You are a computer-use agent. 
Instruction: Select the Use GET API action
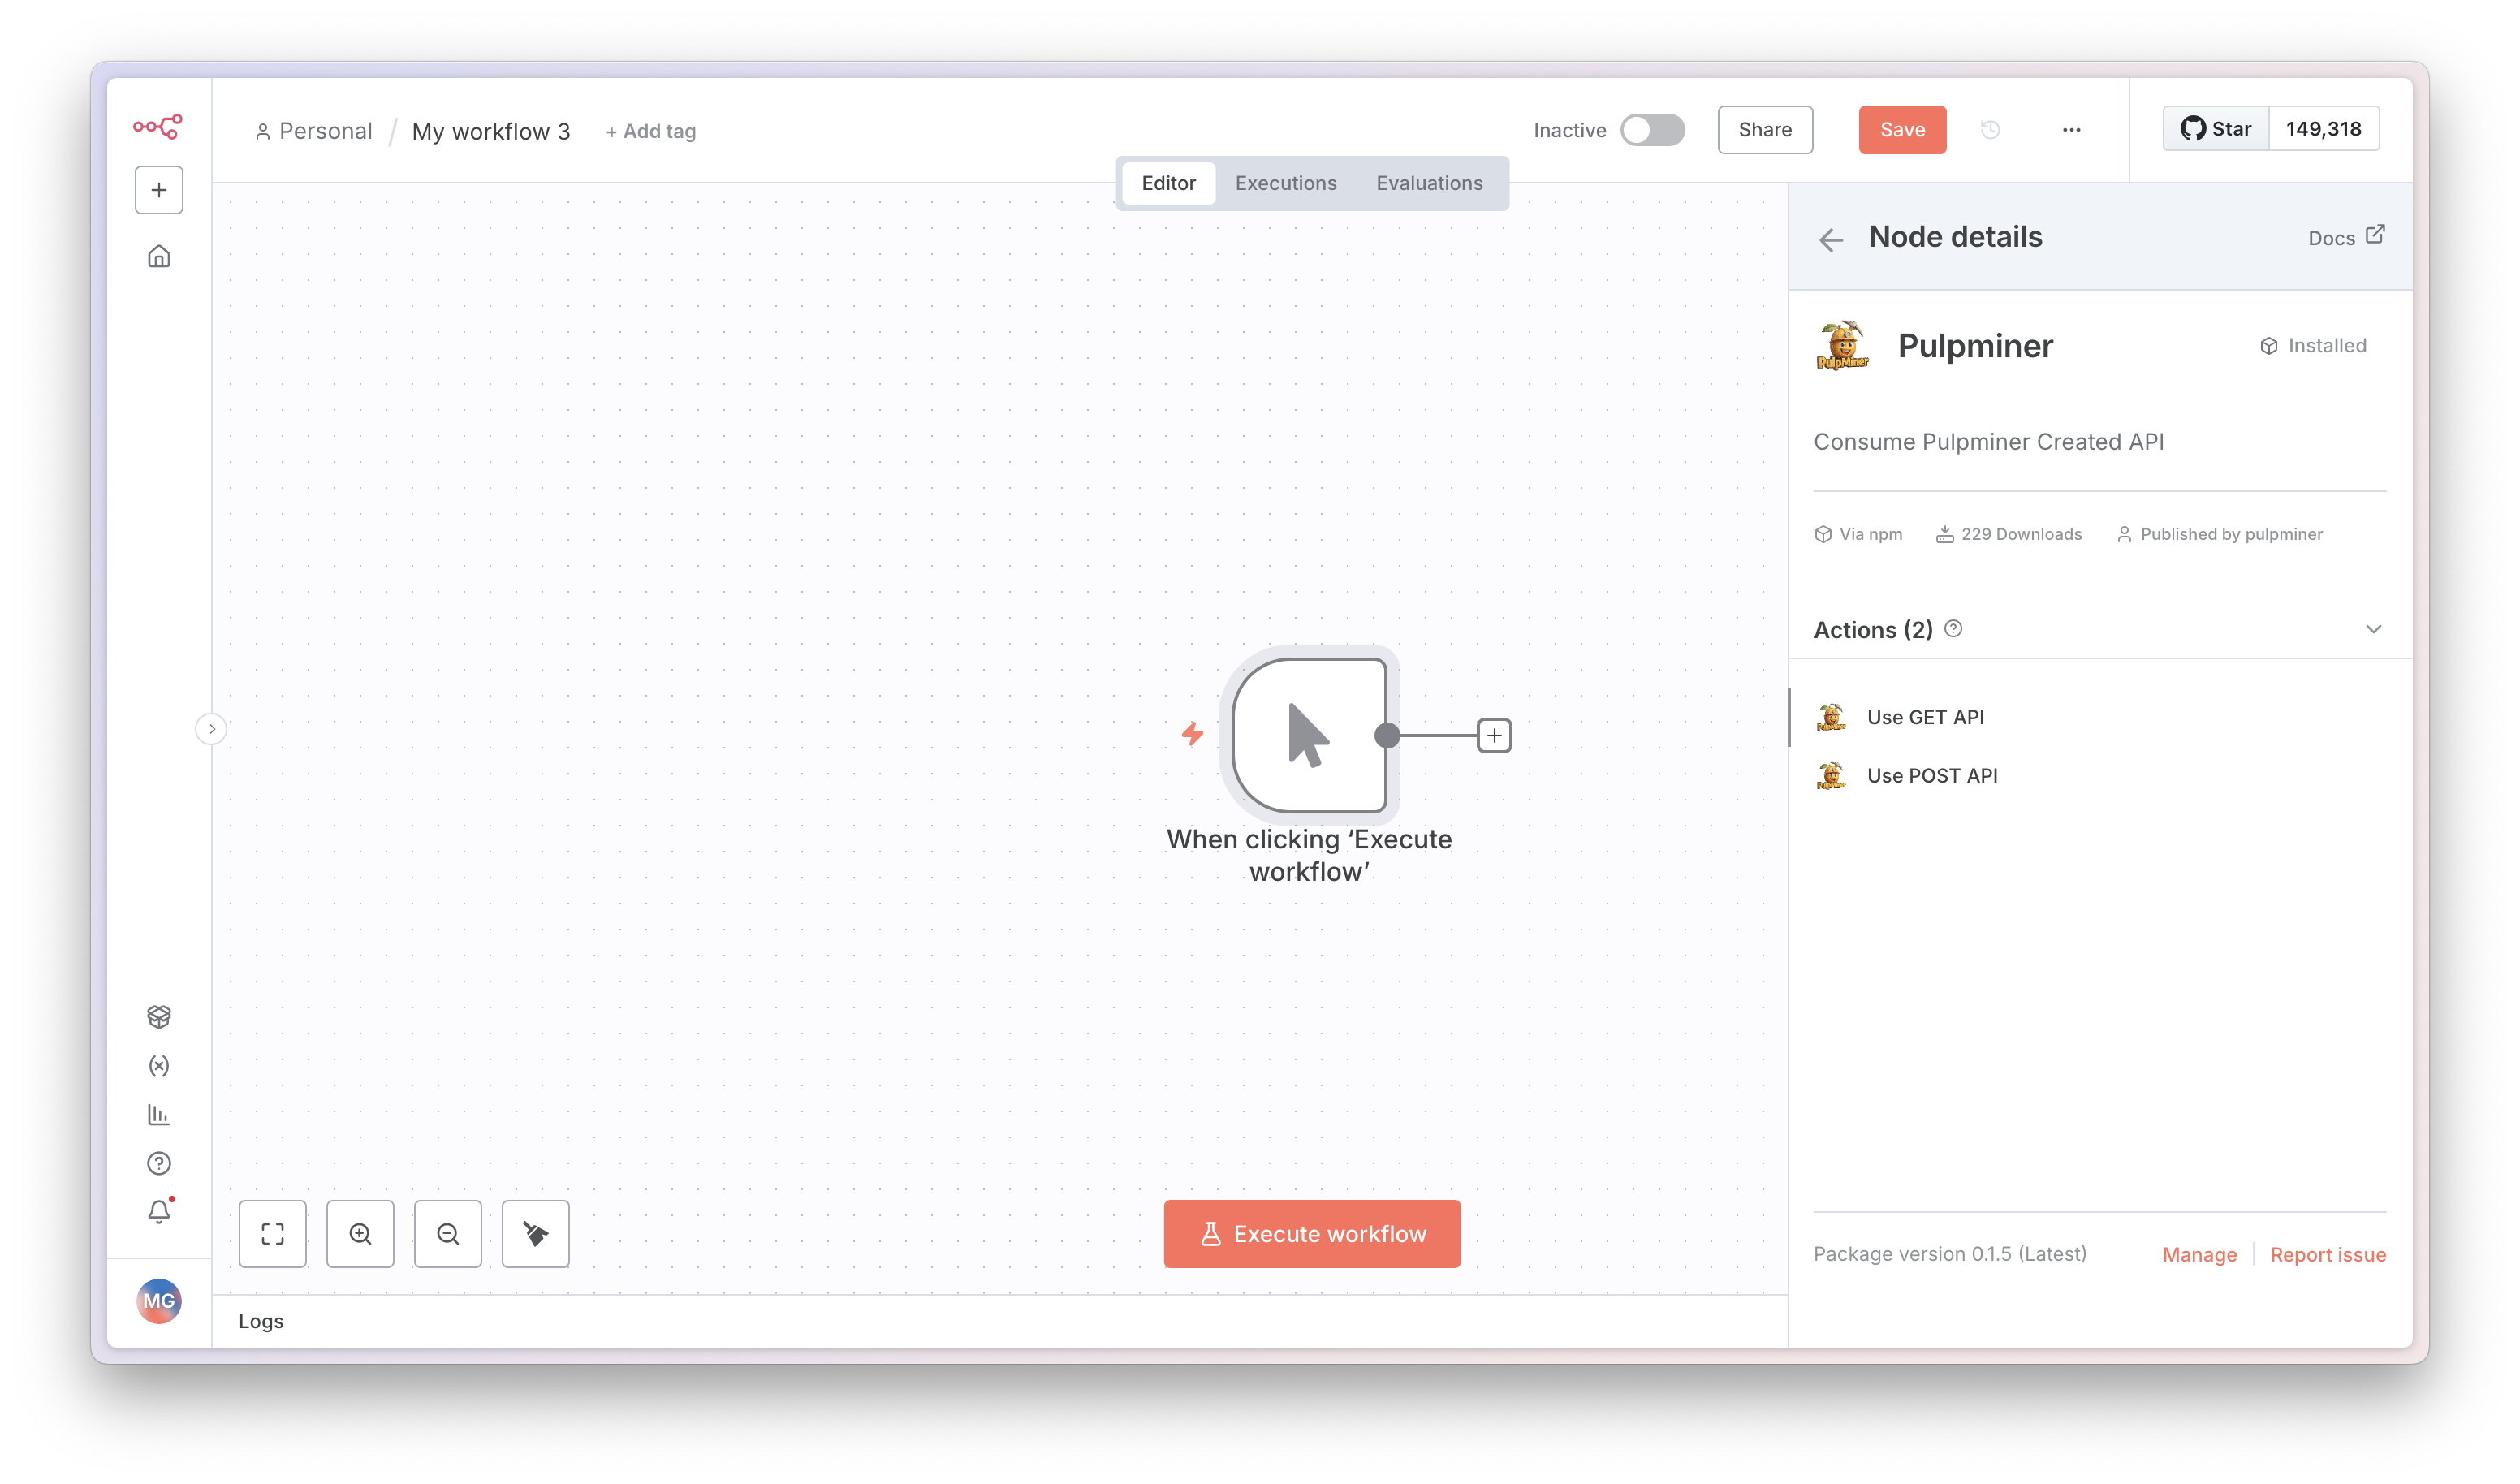point(1925,717)
